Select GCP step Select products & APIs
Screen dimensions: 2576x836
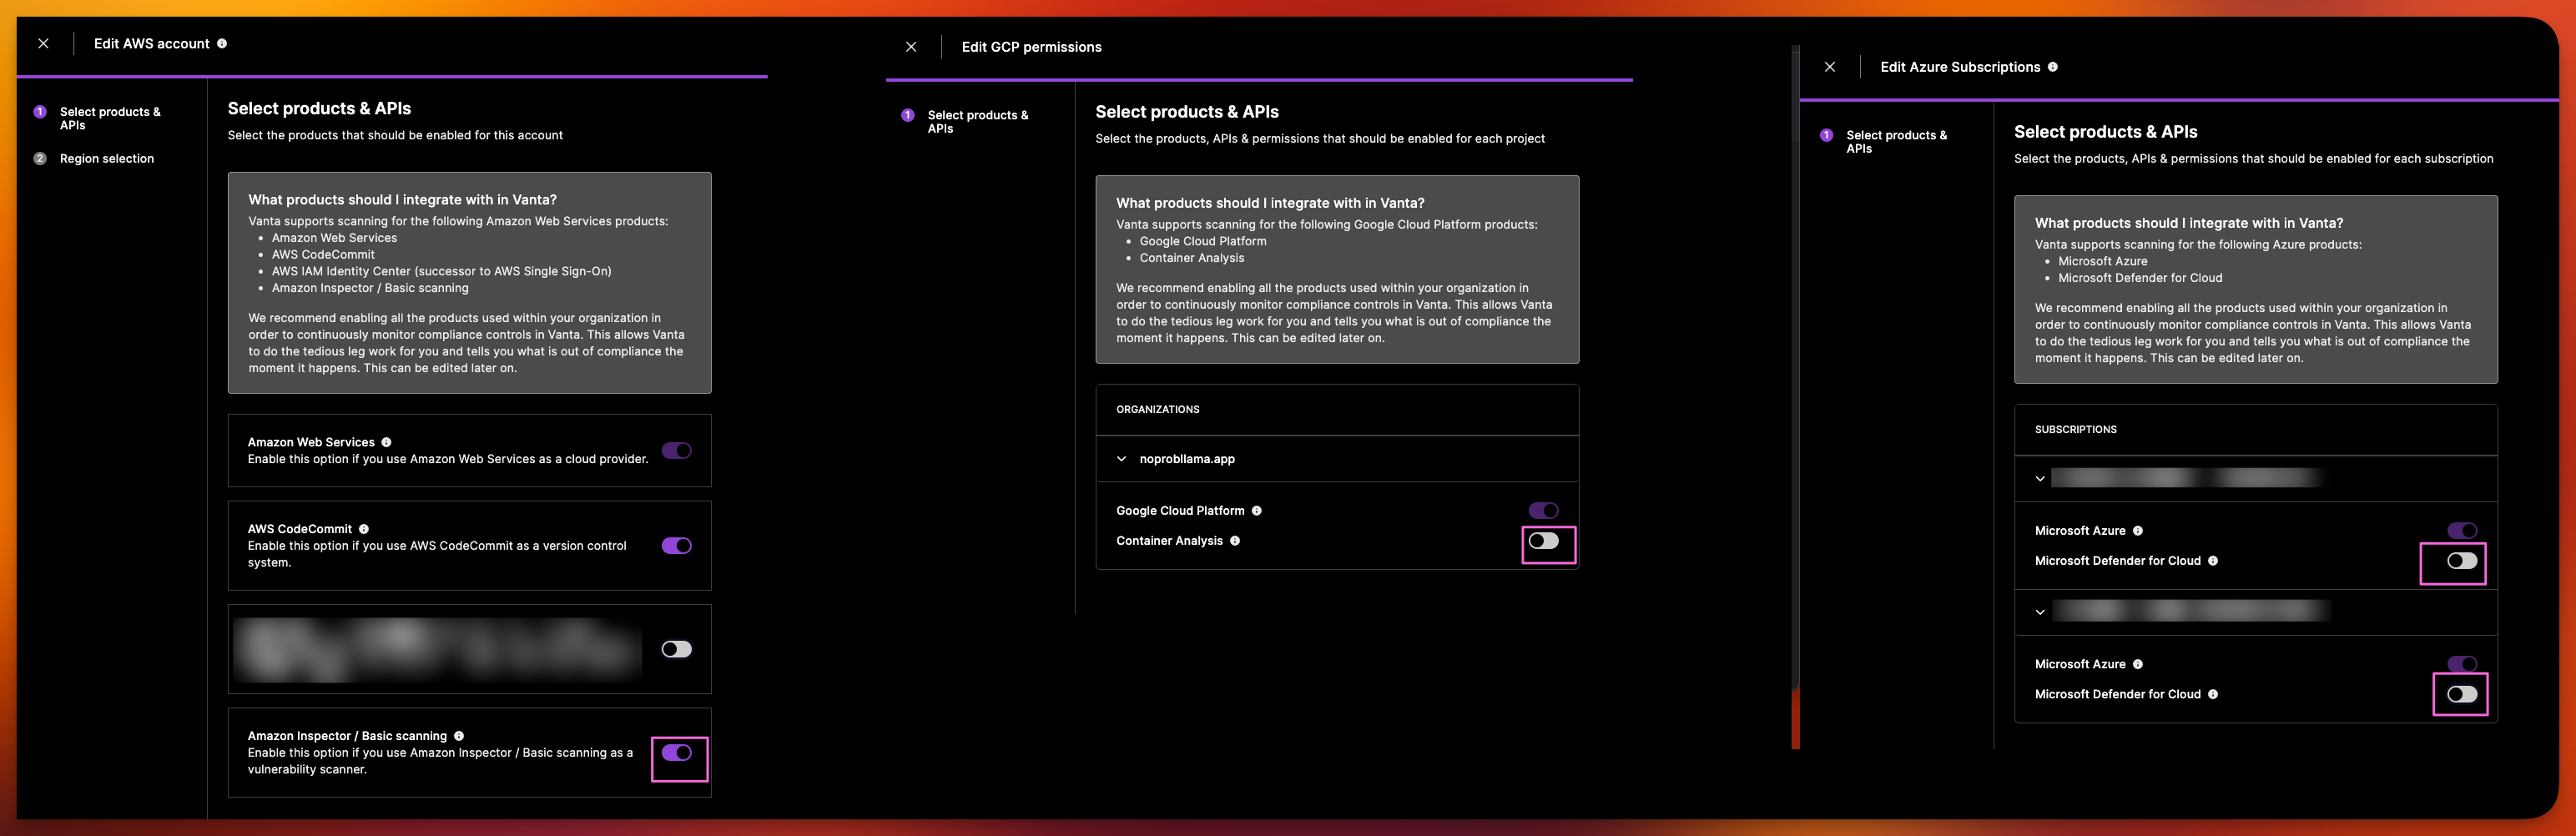(966, 122)
